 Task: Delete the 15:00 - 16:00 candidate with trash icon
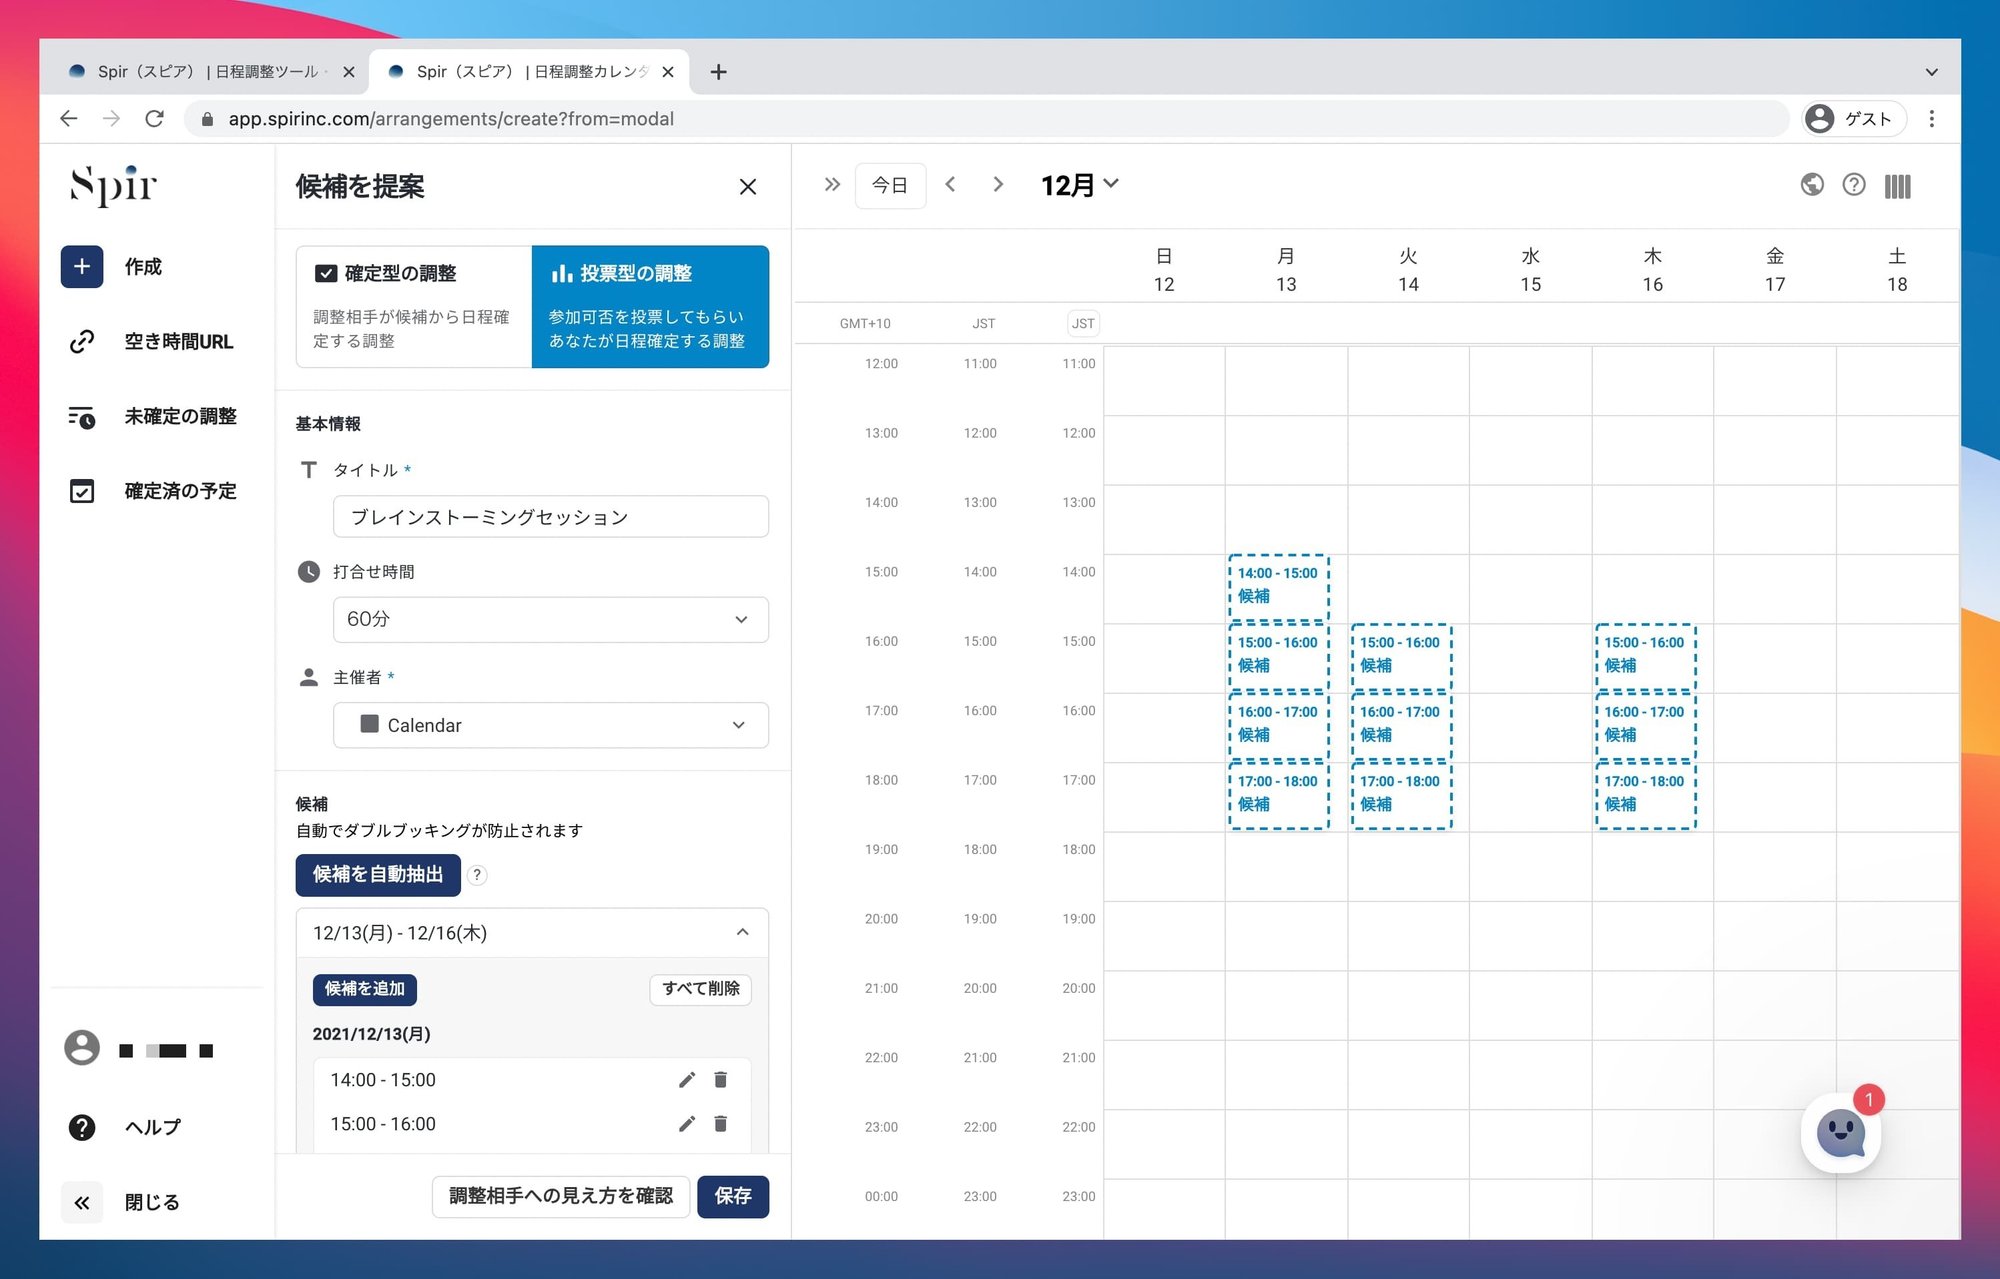(720, 1124)
